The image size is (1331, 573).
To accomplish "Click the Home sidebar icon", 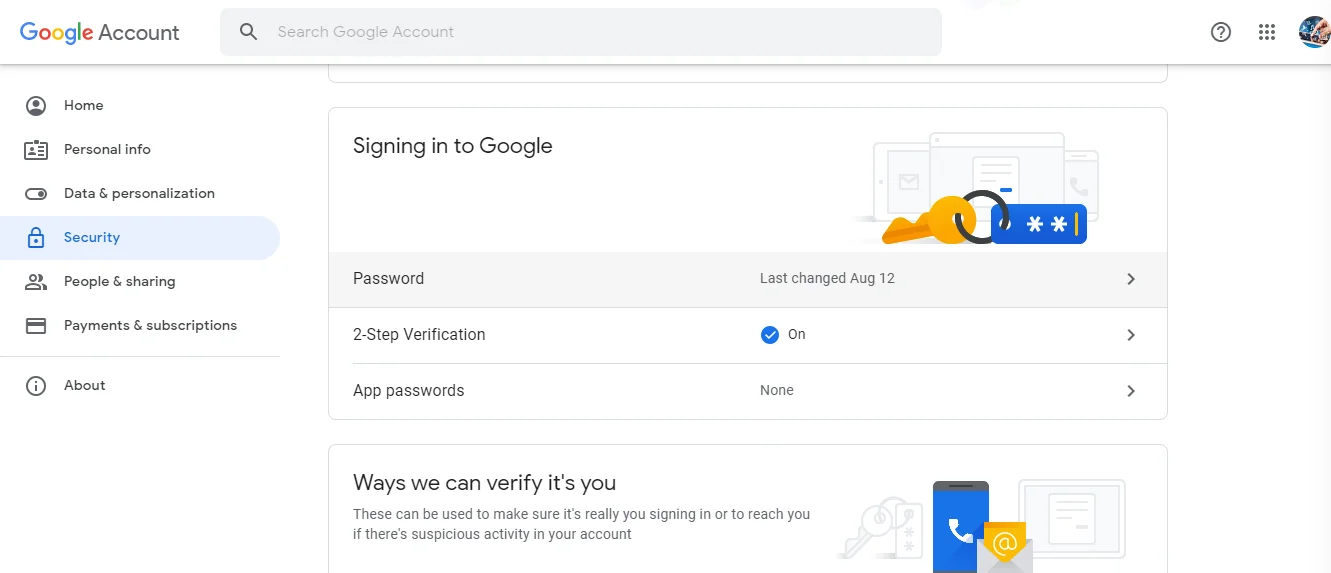I will pyautogui.click(x=36, y=106).
